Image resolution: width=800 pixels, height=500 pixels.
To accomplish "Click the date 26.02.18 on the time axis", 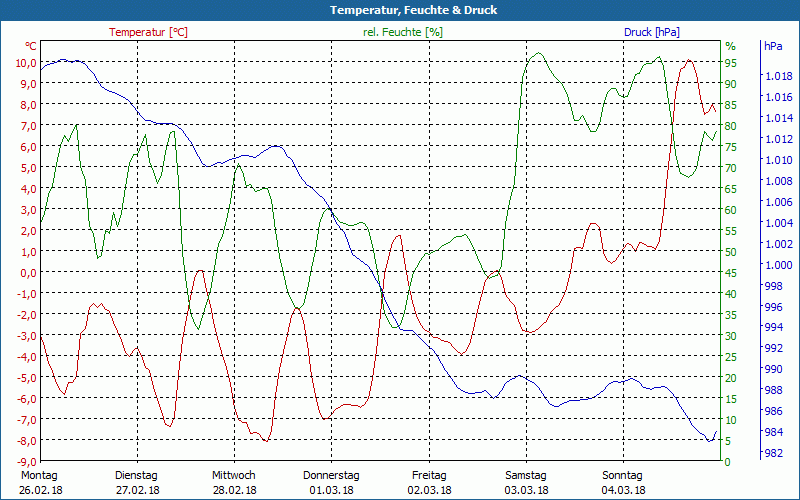I will 40,490.
